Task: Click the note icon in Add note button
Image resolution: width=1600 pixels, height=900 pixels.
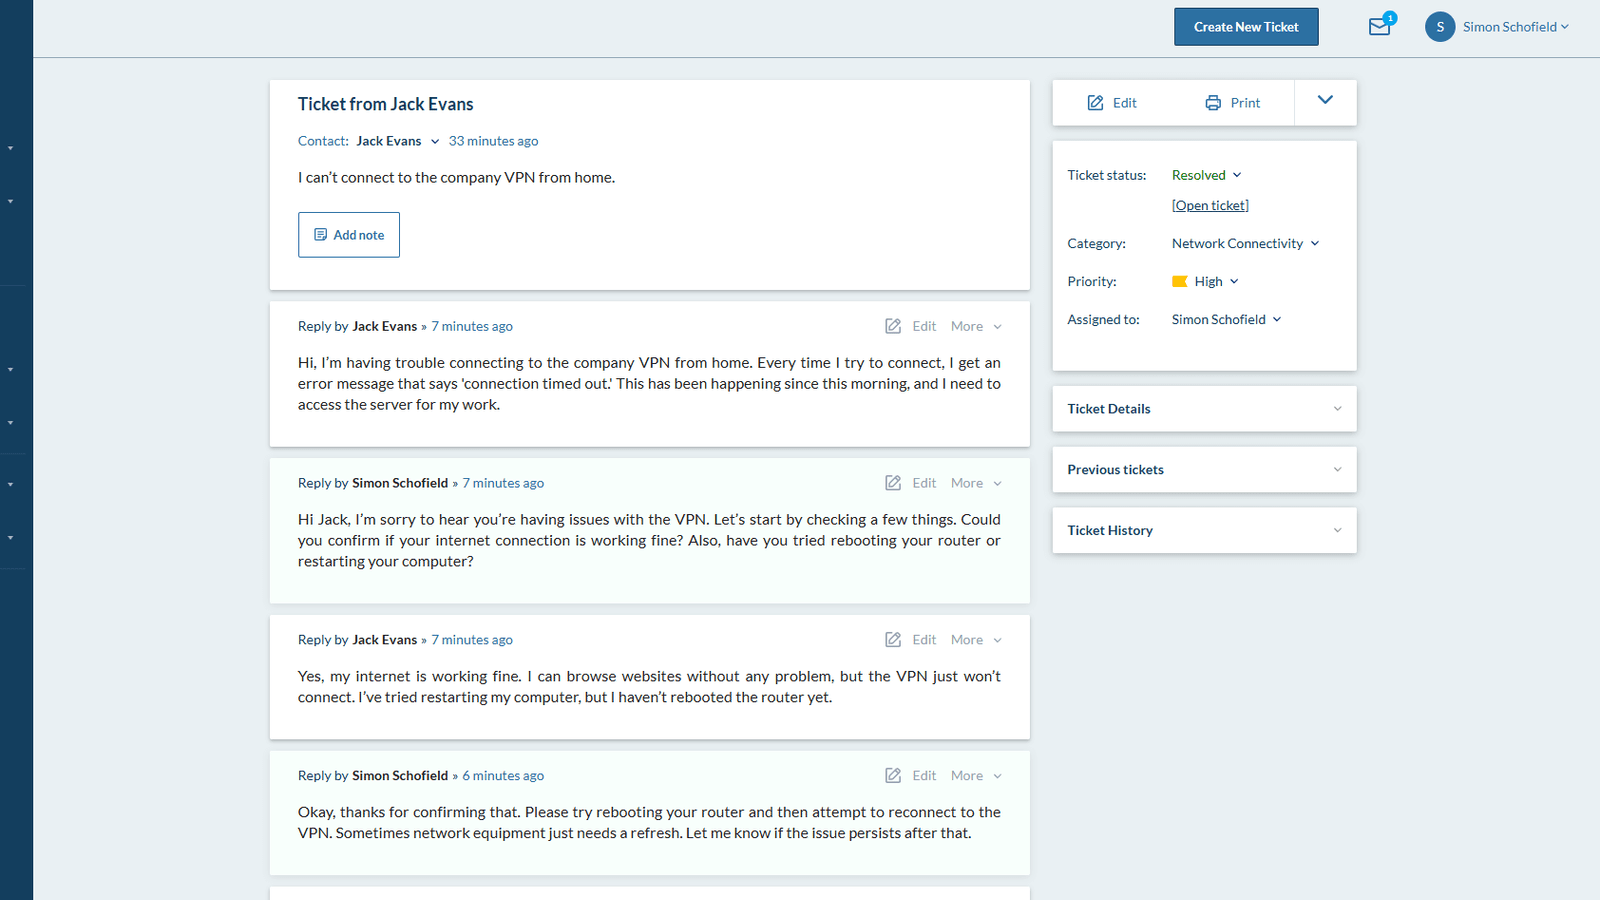Action: tap(320, 235)
